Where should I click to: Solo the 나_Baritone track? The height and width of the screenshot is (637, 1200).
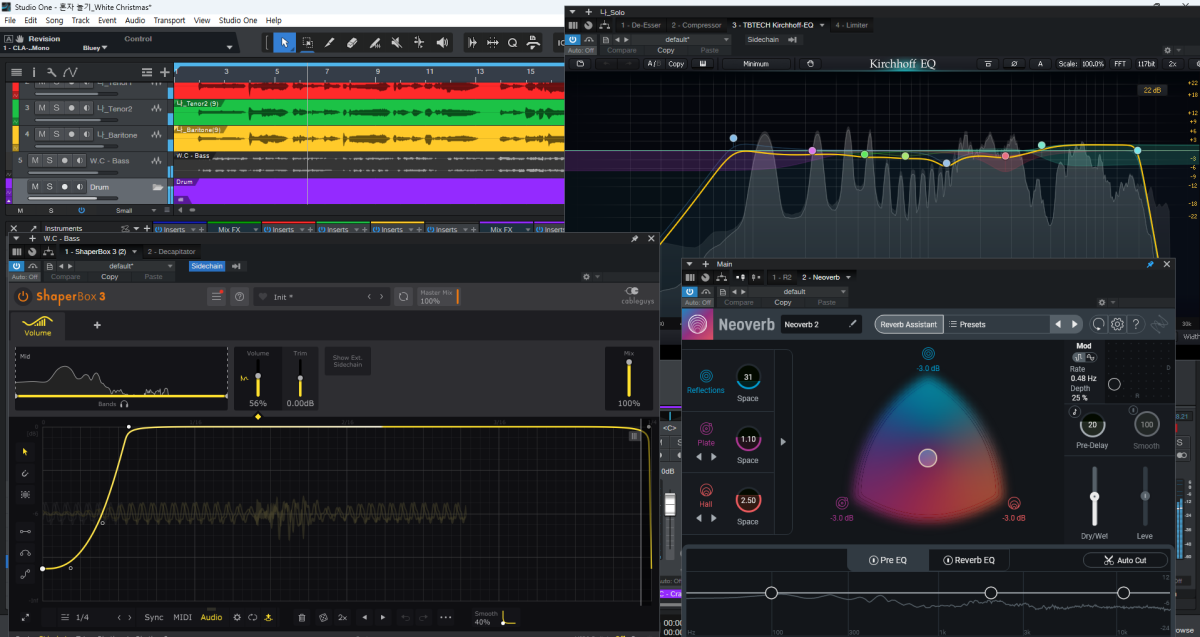[56, 133]
